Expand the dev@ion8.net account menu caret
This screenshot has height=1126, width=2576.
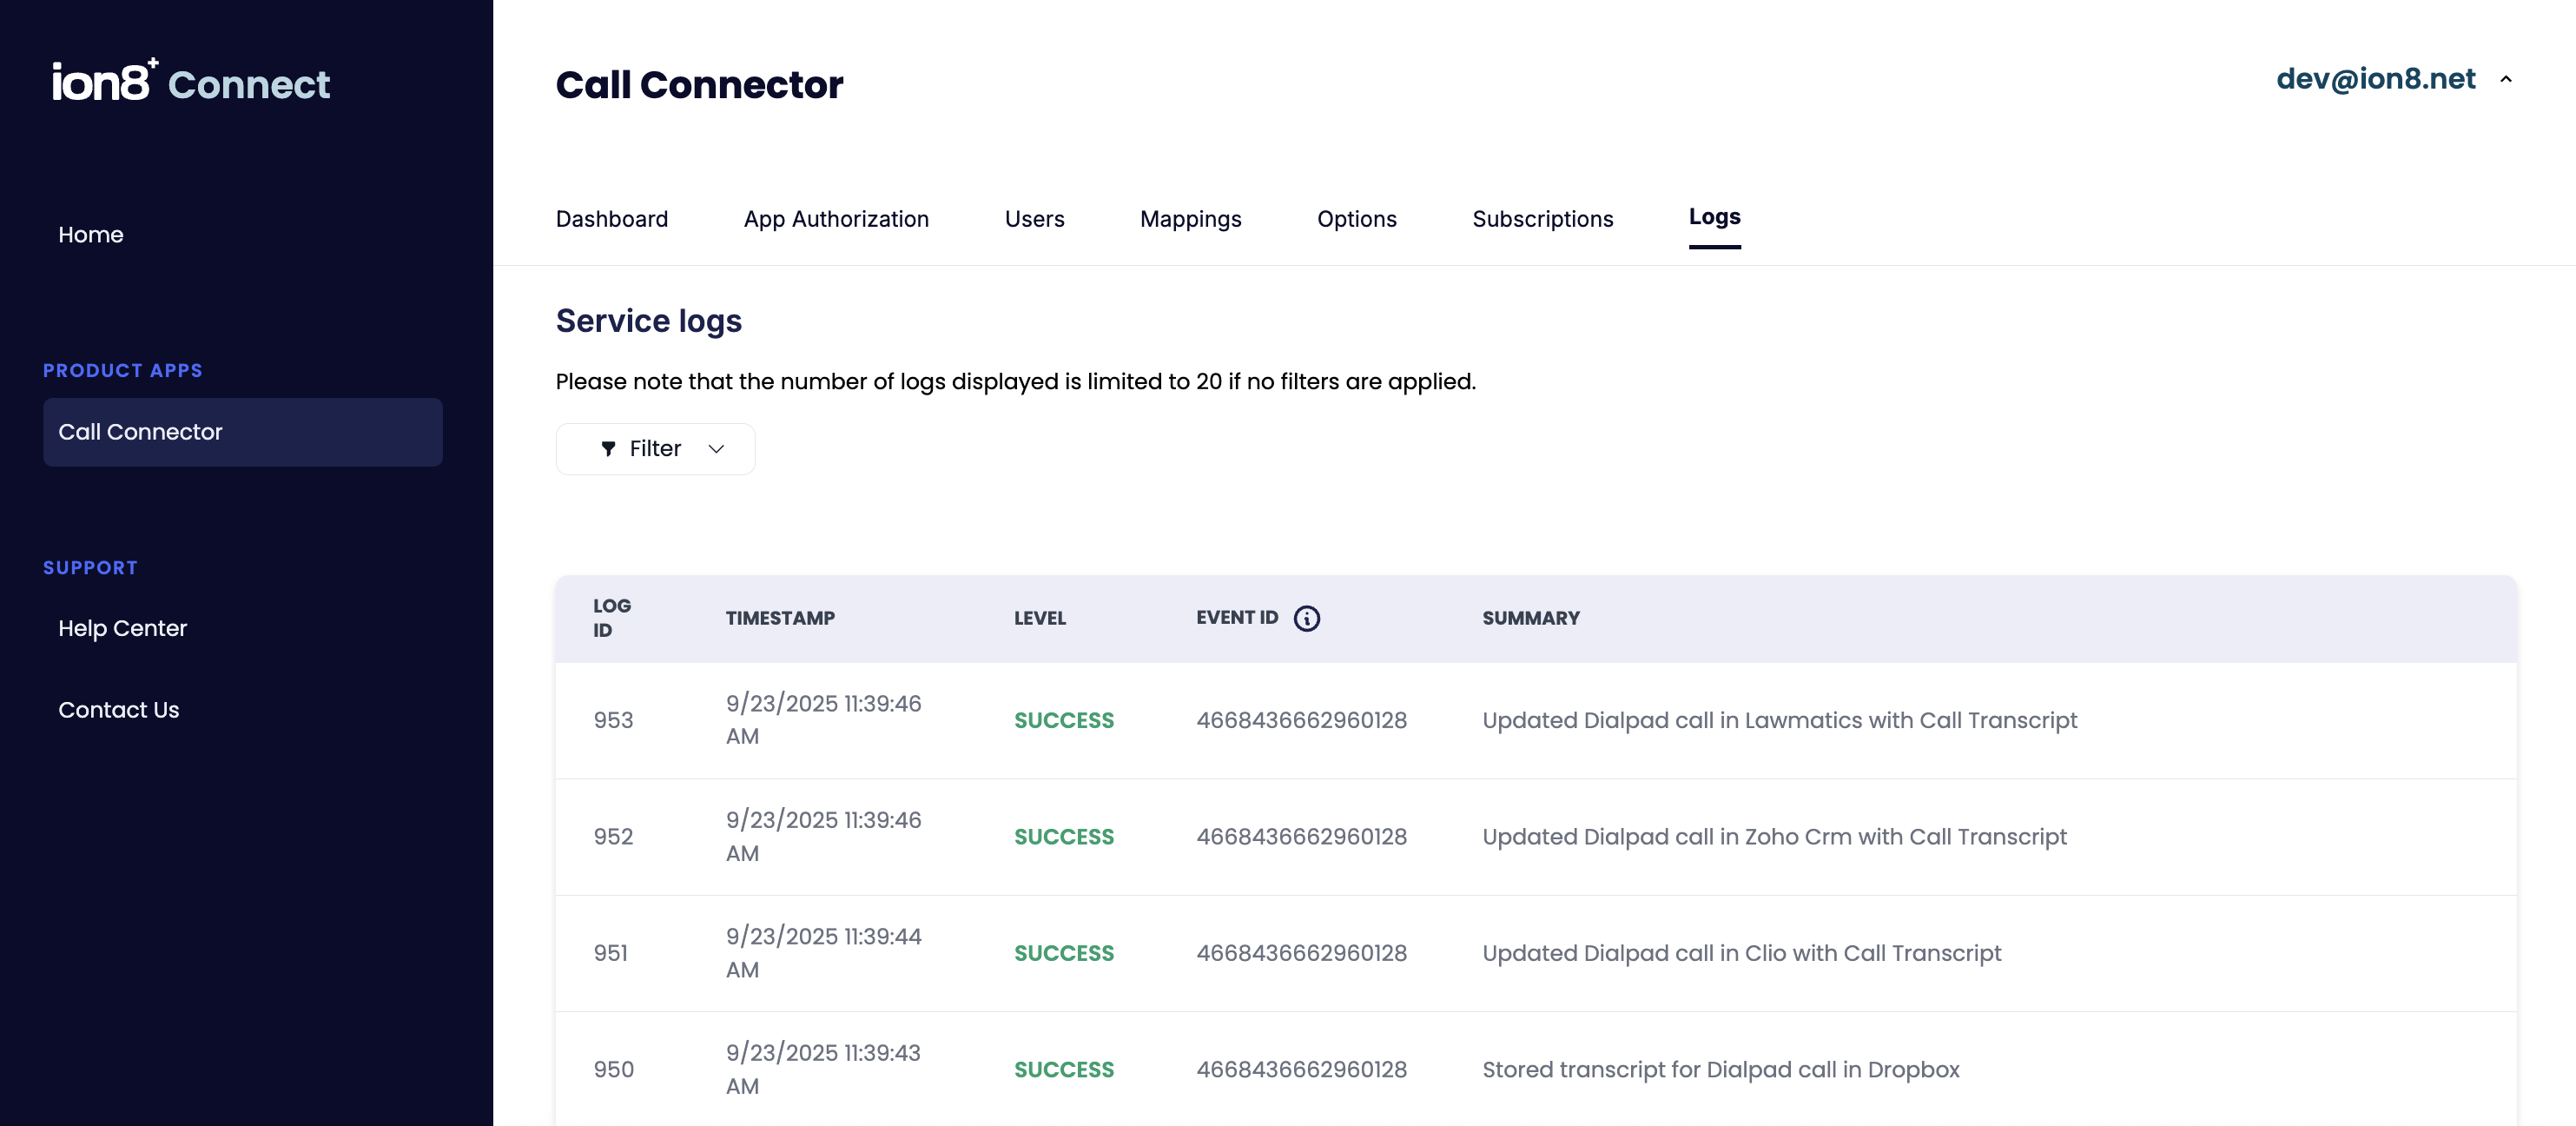[2506, 79]
